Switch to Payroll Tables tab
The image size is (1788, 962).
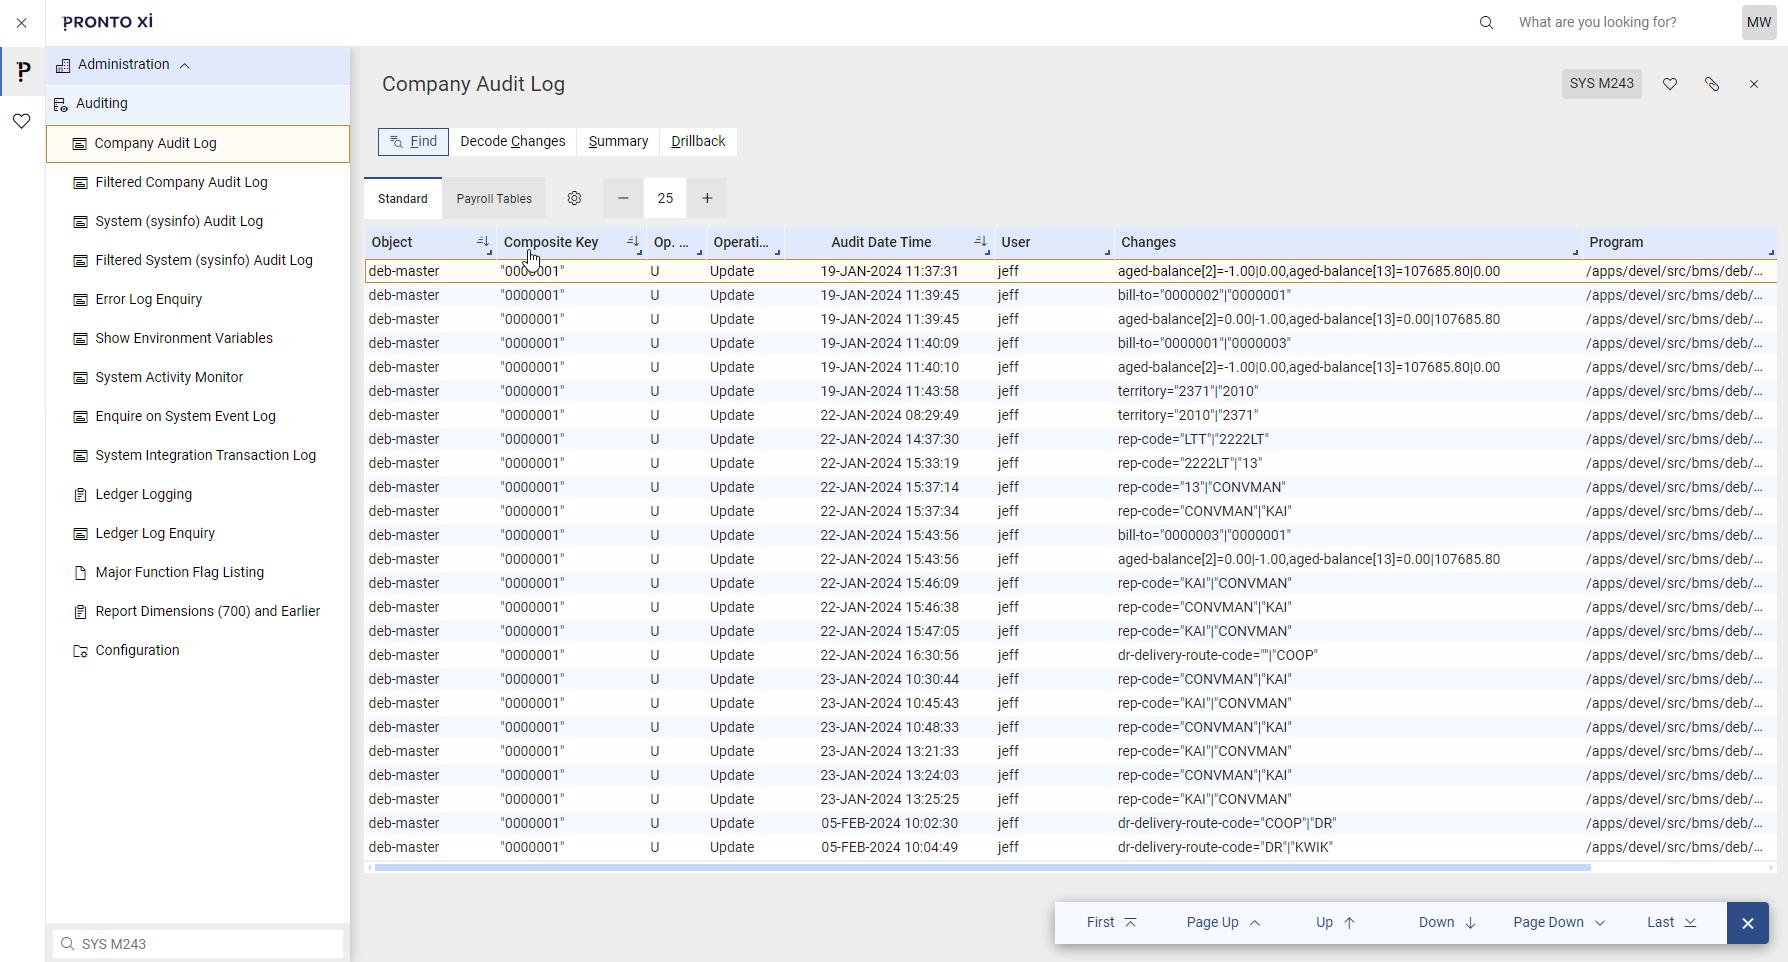tap(494, 199)
